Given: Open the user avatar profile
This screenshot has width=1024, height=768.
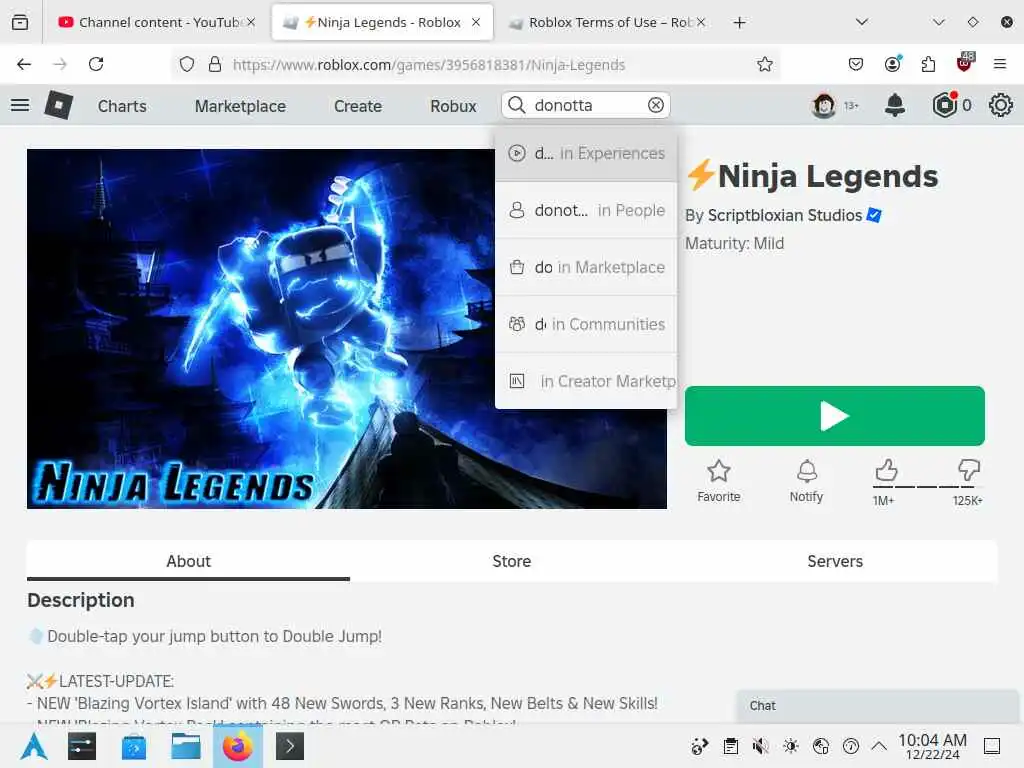Looking at the screenshot, I should tap(824, 105).
